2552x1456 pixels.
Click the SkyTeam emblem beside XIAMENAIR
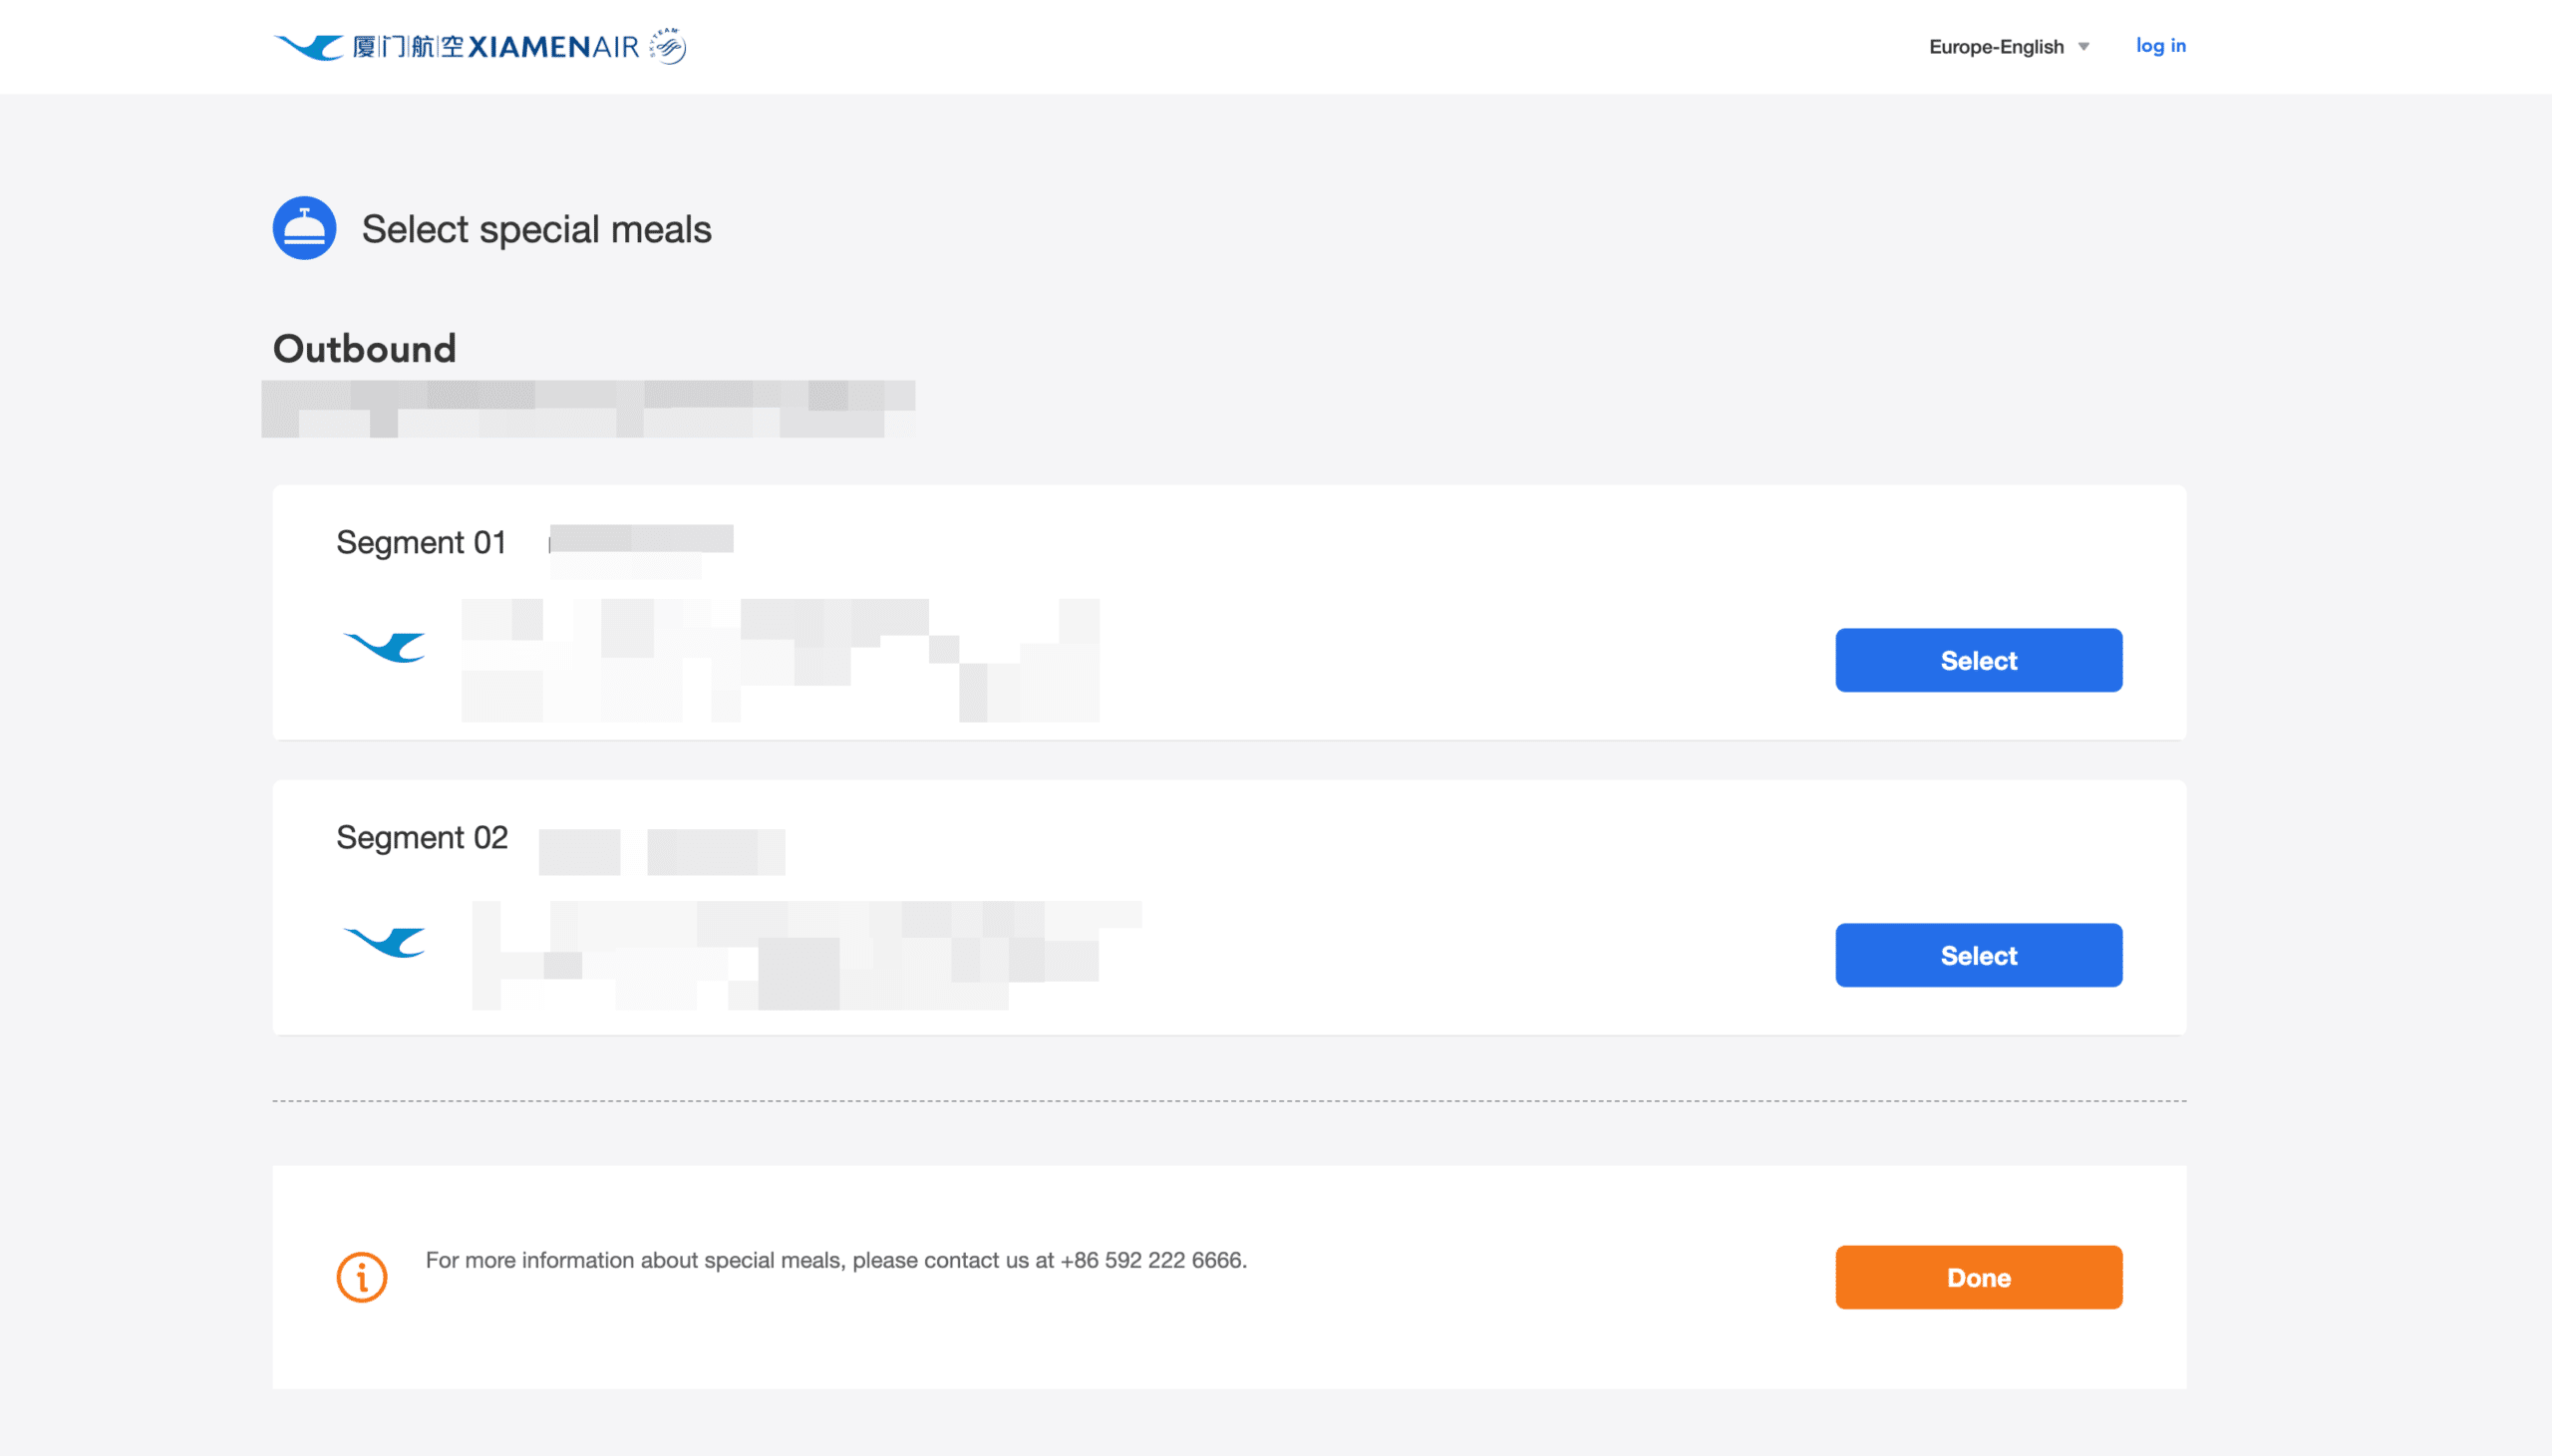(668, 46)
